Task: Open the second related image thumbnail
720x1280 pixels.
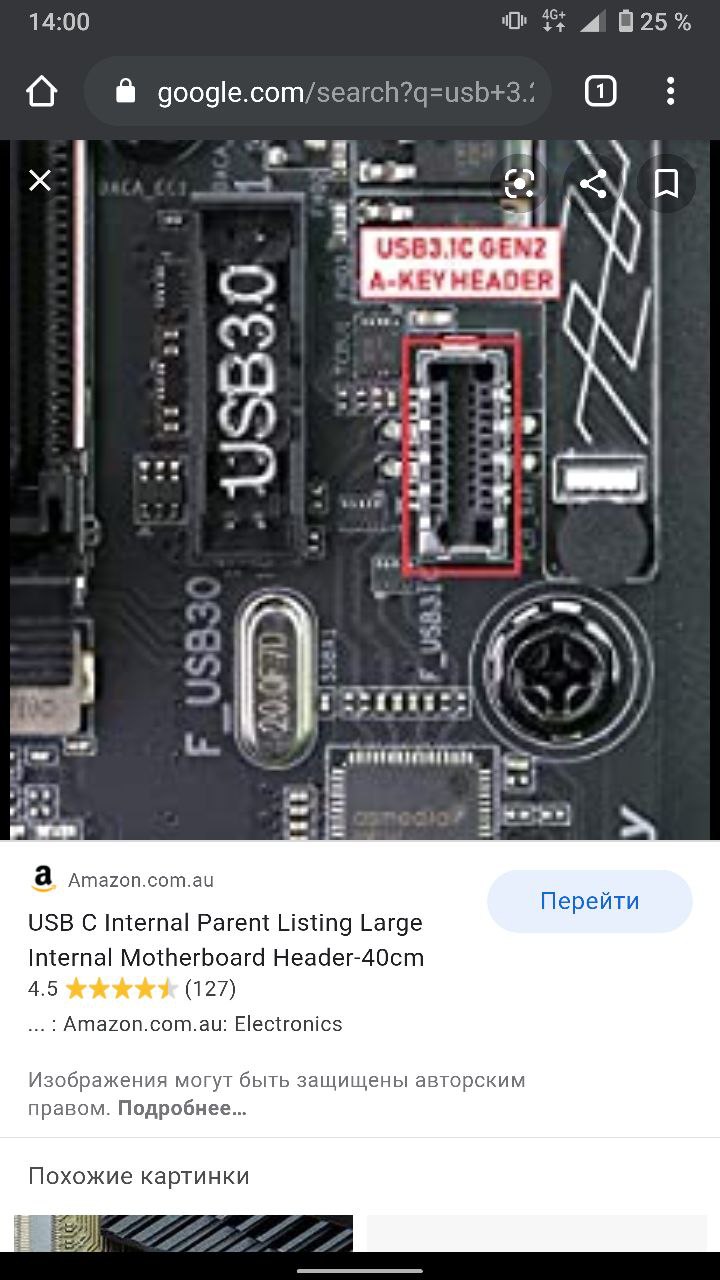Action: (x=537, y=1233)
